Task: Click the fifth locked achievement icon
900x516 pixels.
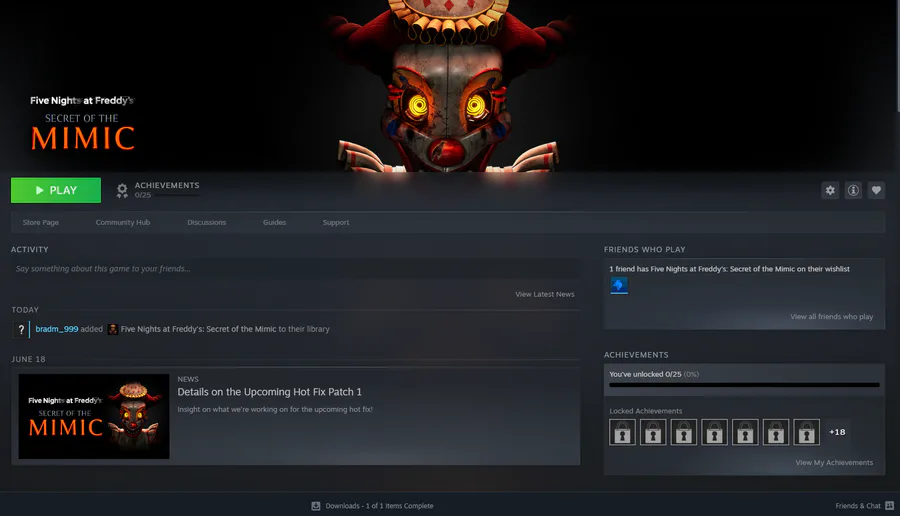Action: [x=745, y=432]
